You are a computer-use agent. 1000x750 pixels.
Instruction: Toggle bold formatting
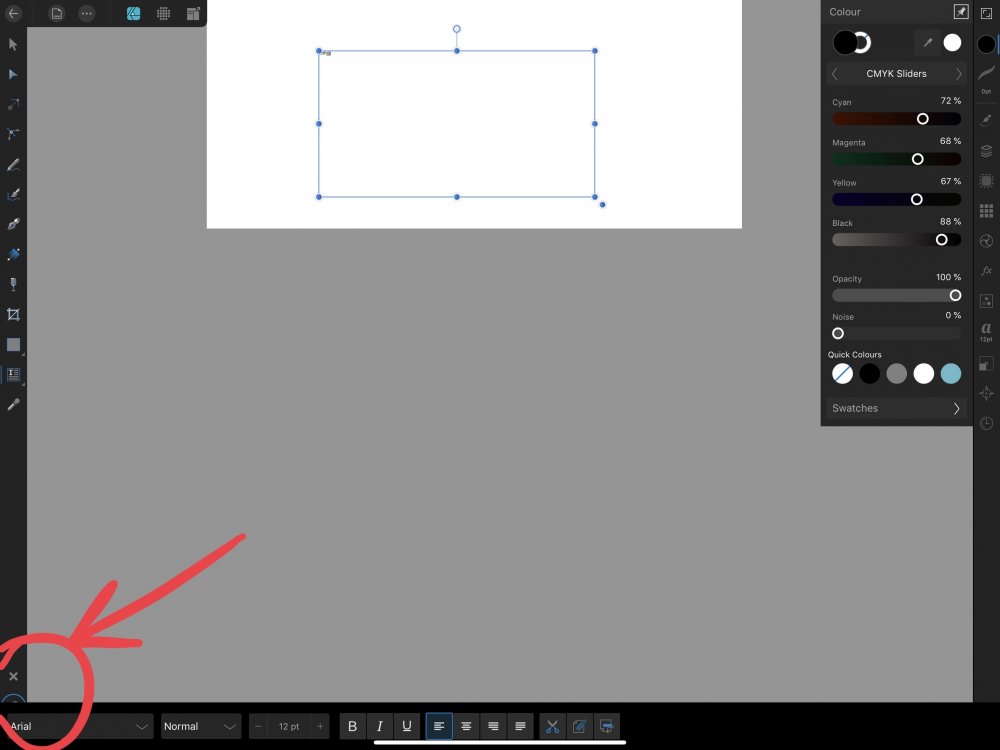pyautogui.click(x=352, y=726)
